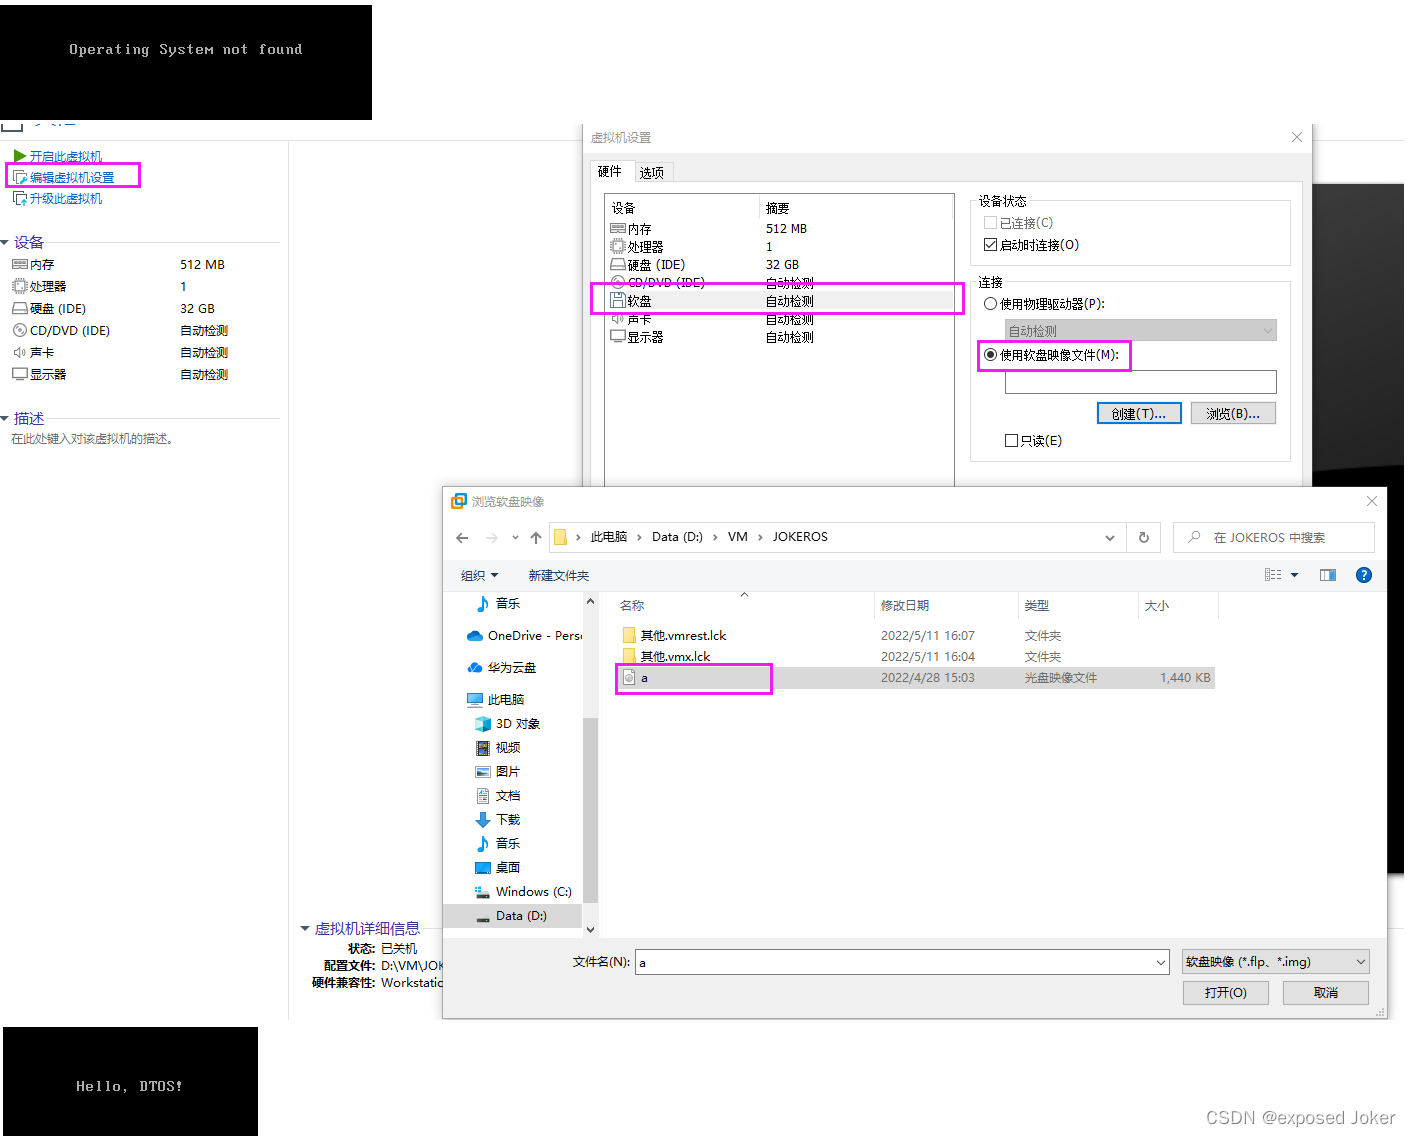
Task: Click the help question mark icon
Action: click(1363, 575)
